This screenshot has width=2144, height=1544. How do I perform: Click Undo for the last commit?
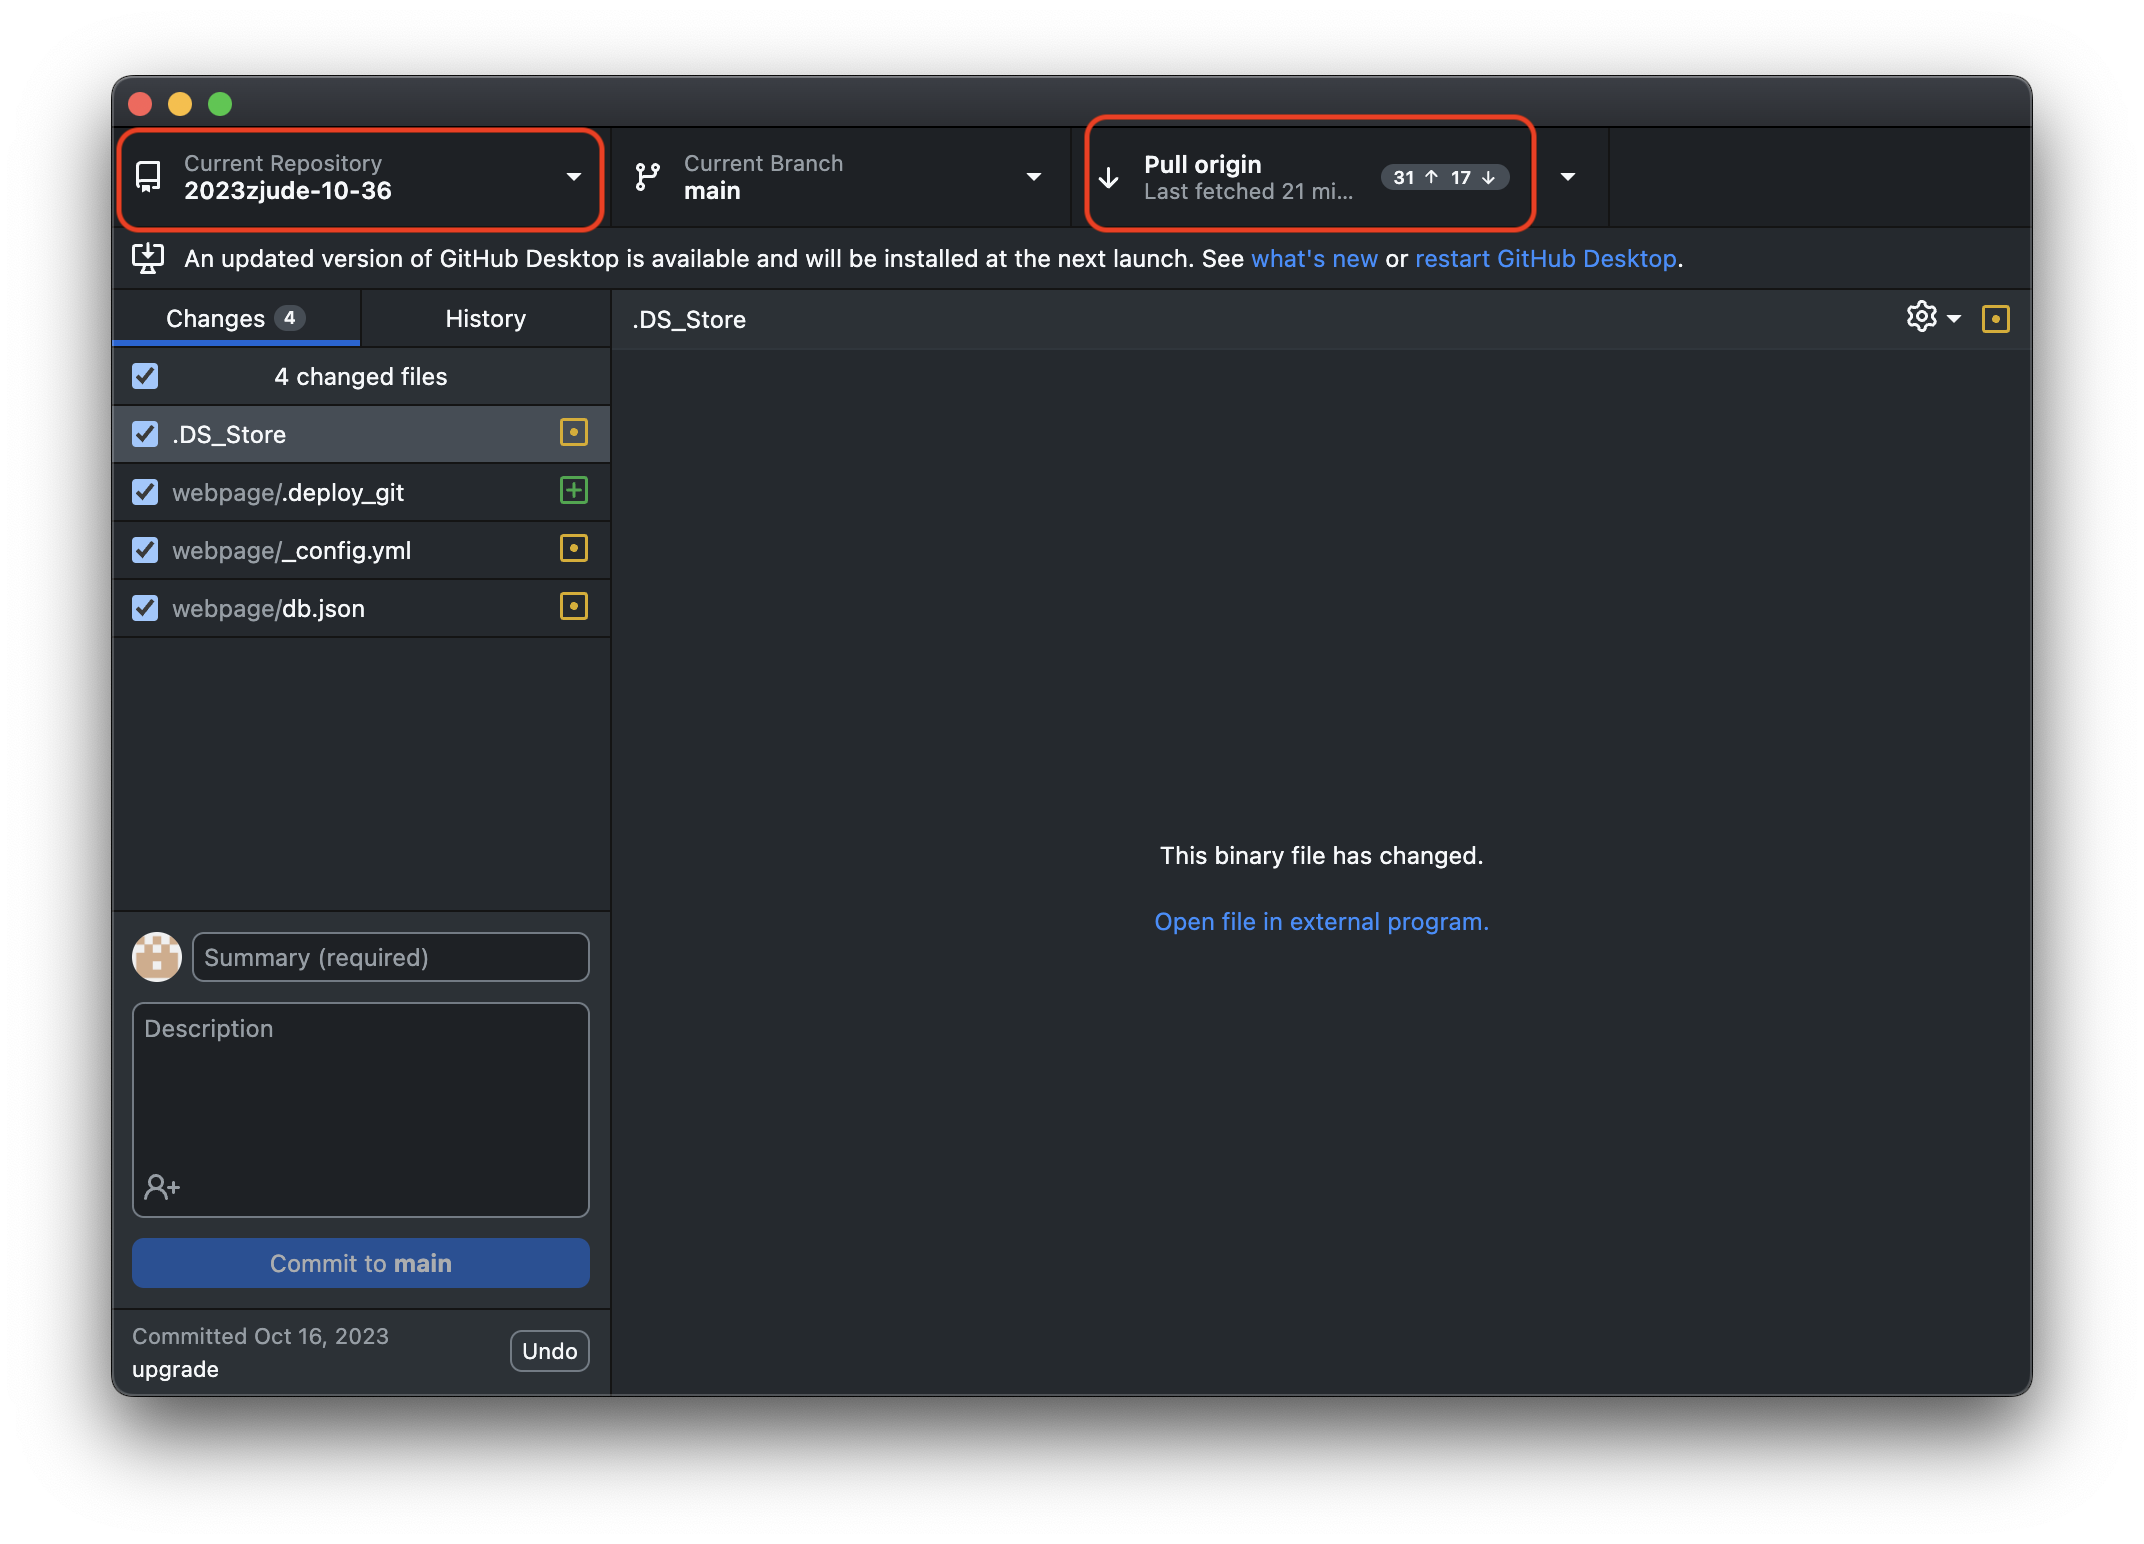click(550, 1351)
